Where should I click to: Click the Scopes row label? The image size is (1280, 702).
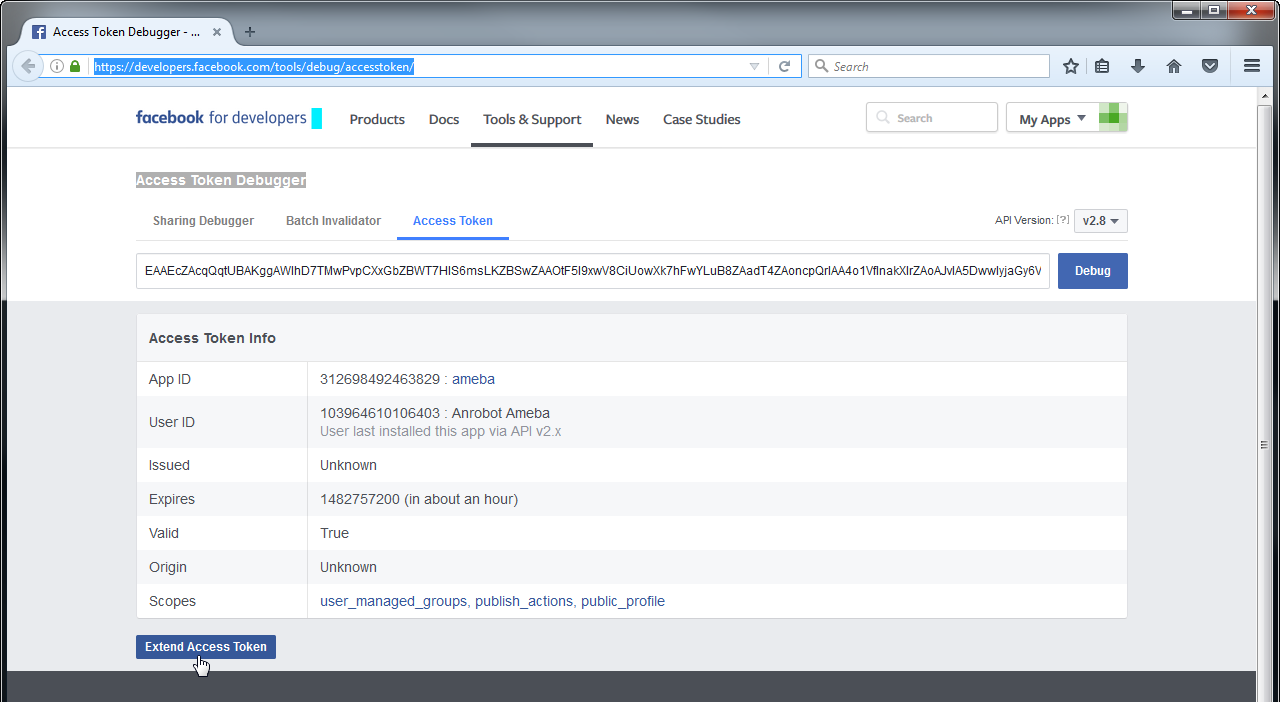(x=172, y=601)
